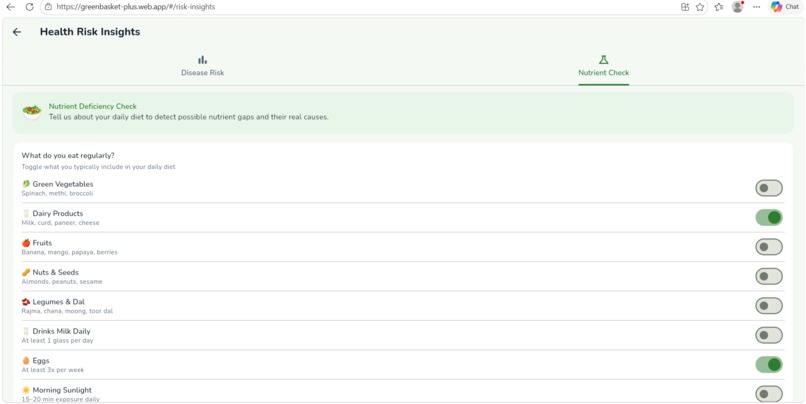The width and height of the screenshot is (806, 404).
Task: Open the browser split screen icon
Action: 685,7
